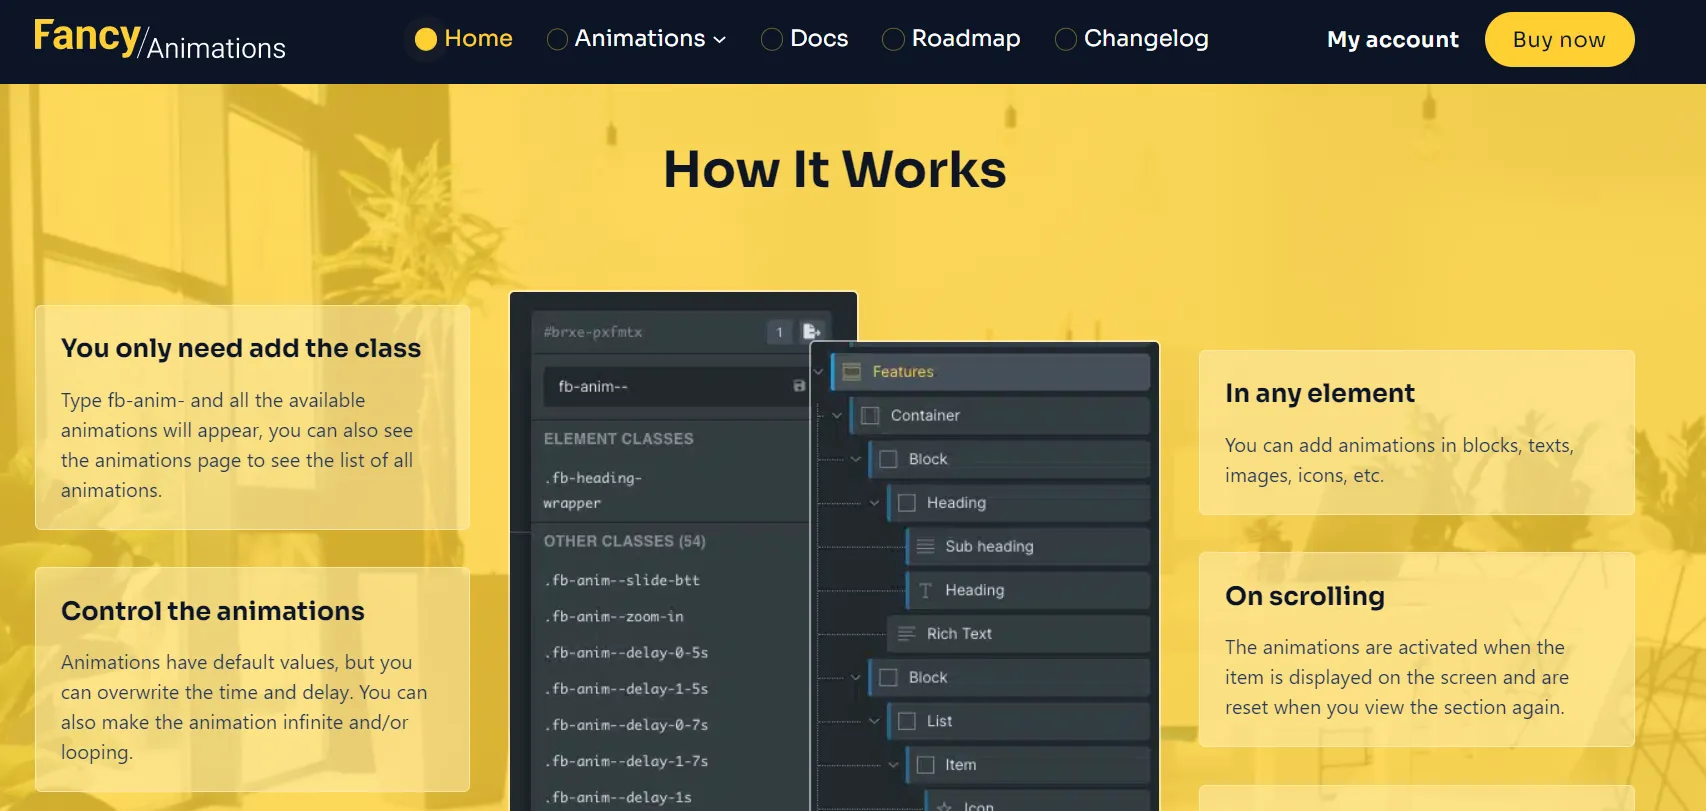Screen dimensions: 1706x811
Task: Click the Rich Text lines icon
Action: (x=906, y=634)
